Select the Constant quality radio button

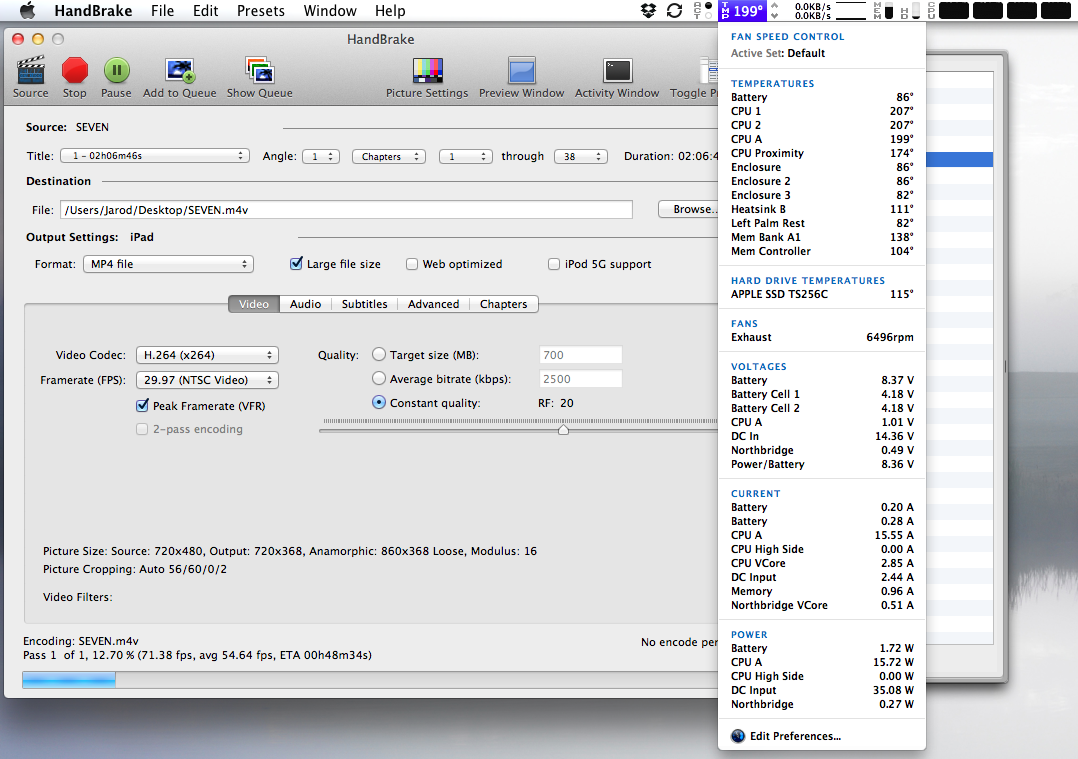[379, 402]
